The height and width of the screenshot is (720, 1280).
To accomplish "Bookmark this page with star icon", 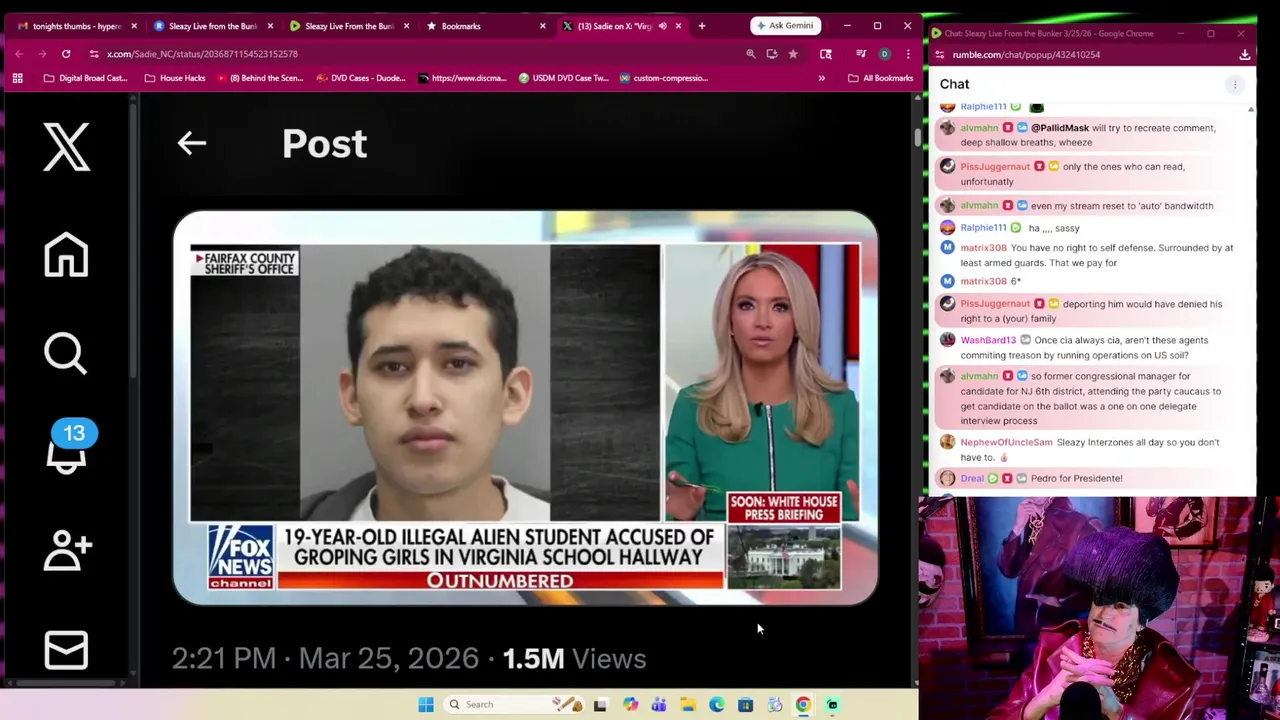I will click(x=793, y=54).
